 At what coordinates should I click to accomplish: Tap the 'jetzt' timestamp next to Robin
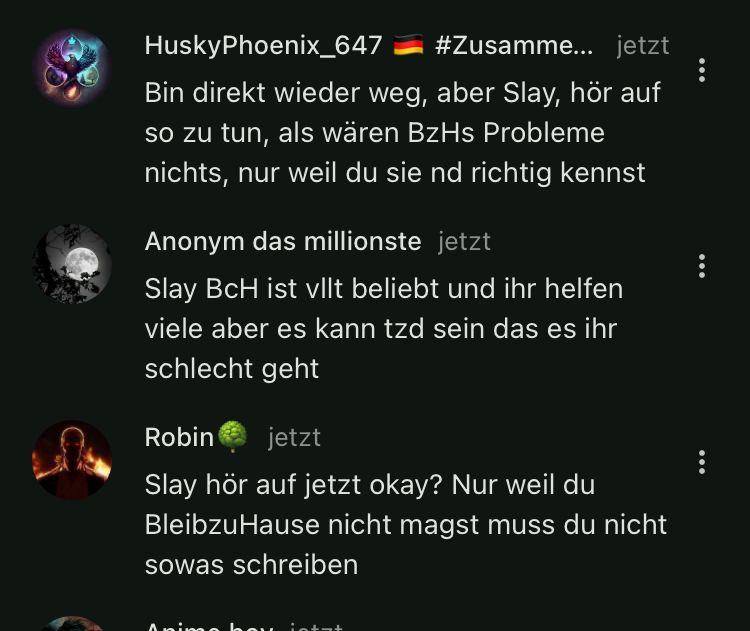coord(294,438)
